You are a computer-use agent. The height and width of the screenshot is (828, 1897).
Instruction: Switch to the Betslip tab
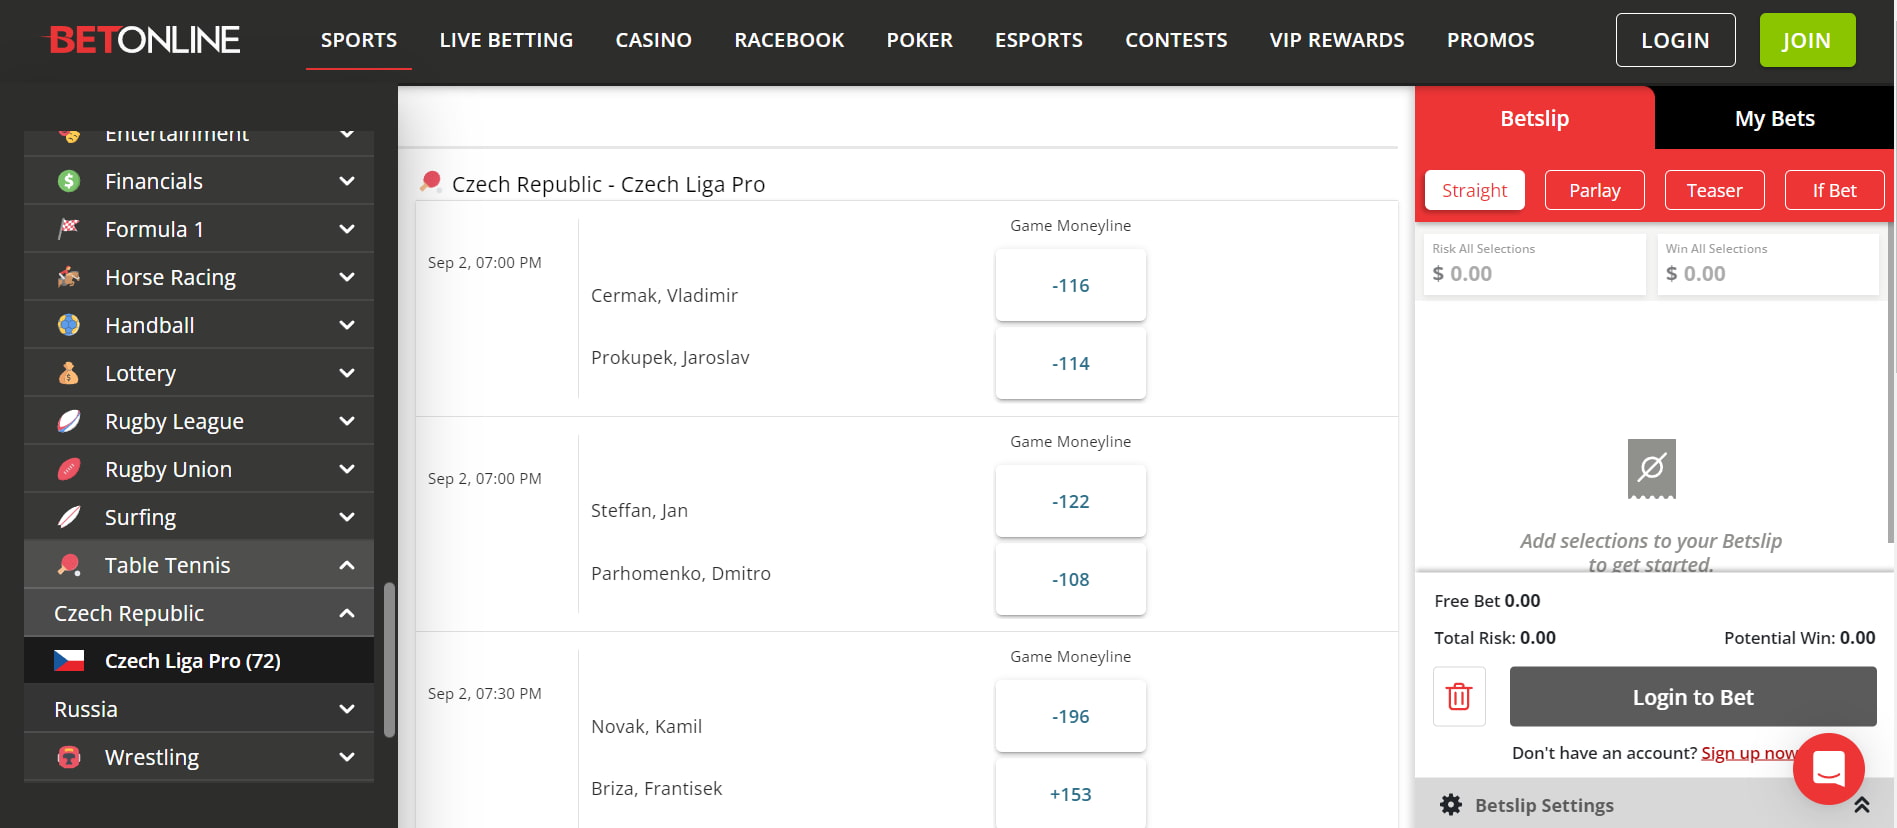tap(1535, 118)
